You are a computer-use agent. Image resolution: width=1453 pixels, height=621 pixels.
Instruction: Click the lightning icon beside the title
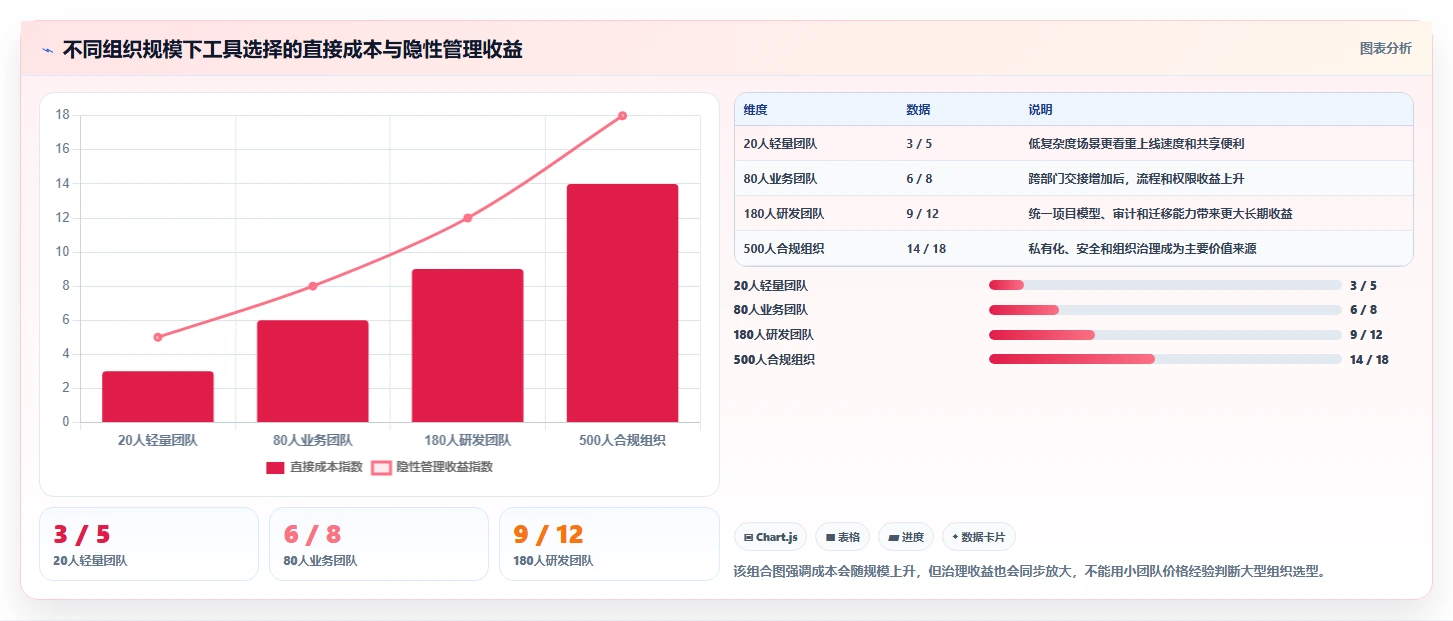click(x=48, y=50)
